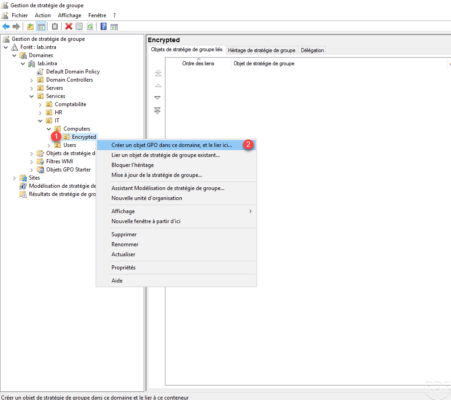Image resolution: width=451 pixels, height=400 pixels.
Task: Click the clipboard icon in the toolbar
Action: click(55, 26)
